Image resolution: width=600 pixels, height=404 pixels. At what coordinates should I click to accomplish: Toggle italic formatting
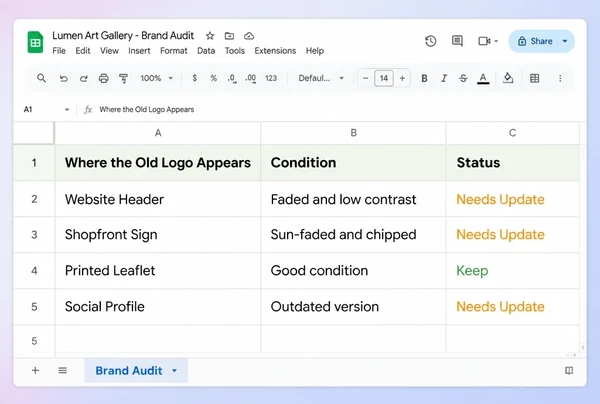(444, 78)
